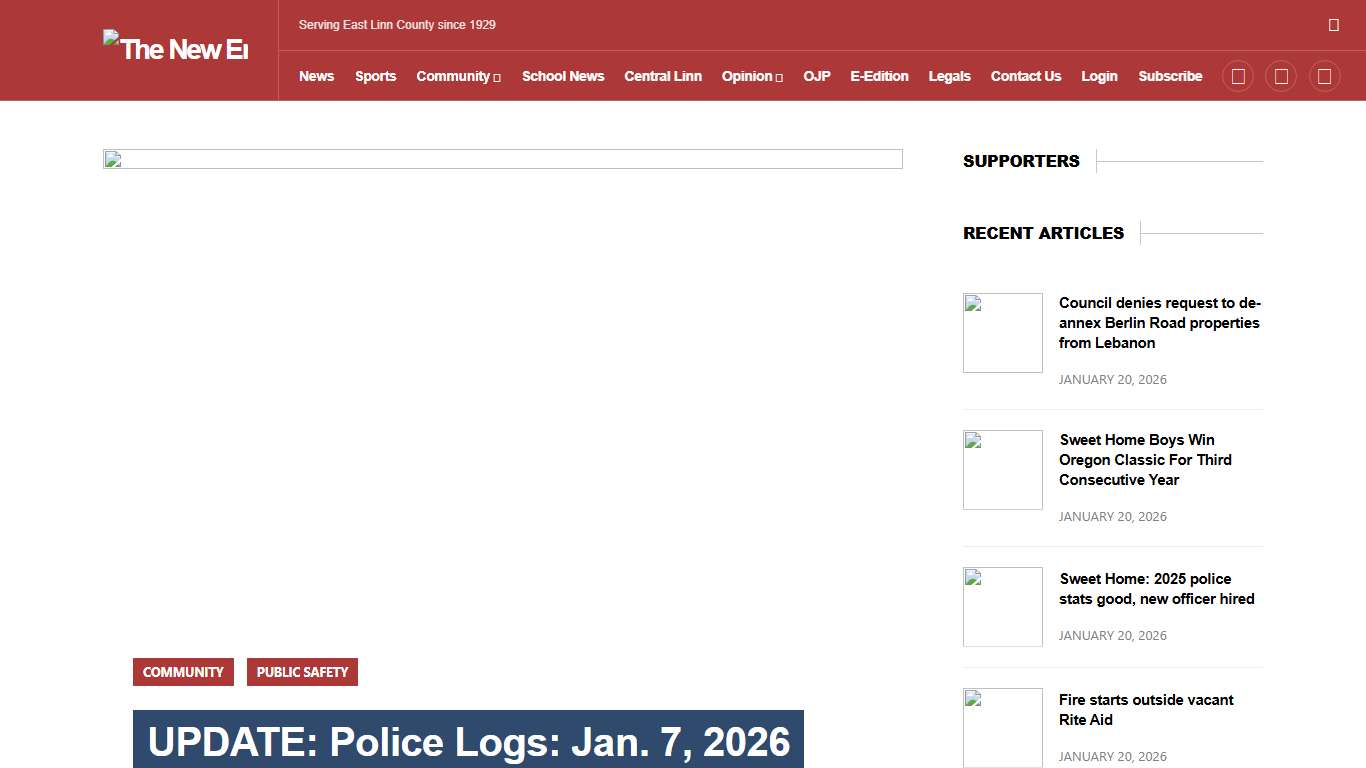Open the Central Linn section
The height and width of the screenshot is (768, 1366).
[x=663, y=76]
